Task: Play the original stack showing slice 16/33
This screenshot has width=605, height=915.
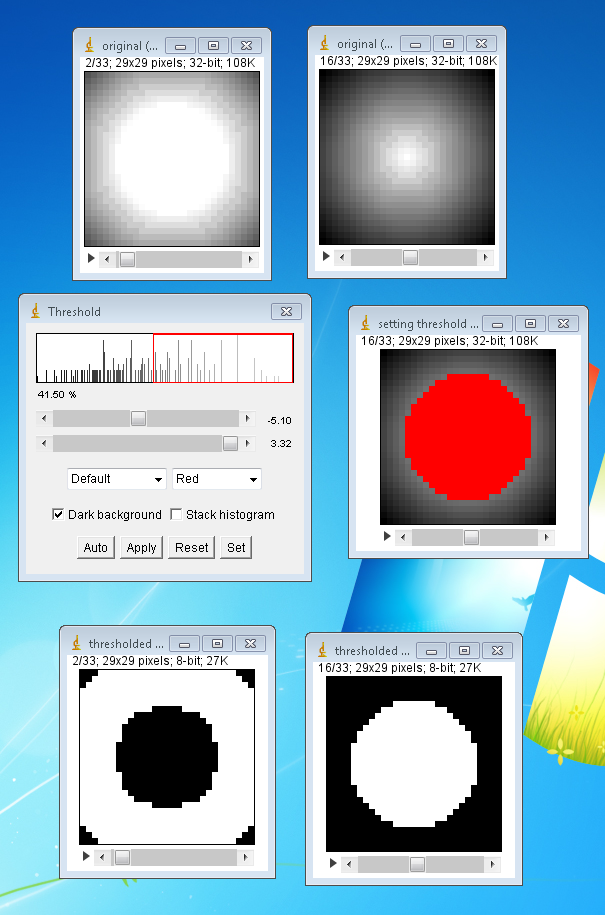Action: pyautogui.click(x=326, y=257)
